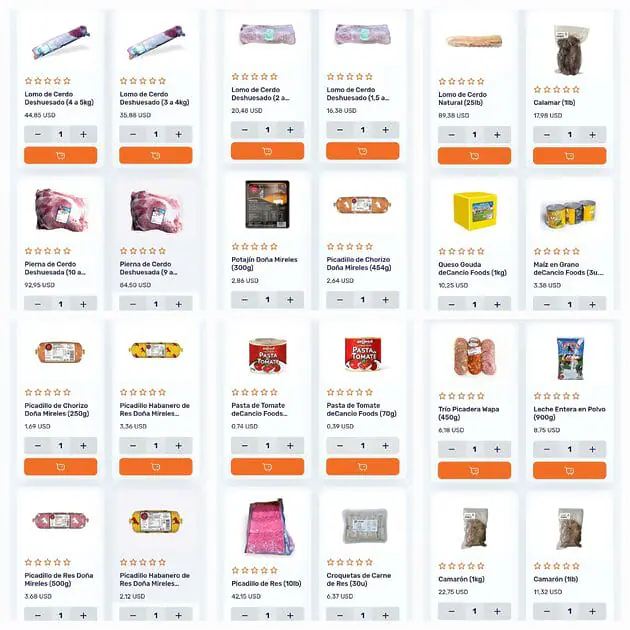Screen dimensions: 630x630
Task: Add Lomo de Cerdo Natural (25lb) to cart
Action: pyautogui.click(x=474, y=156)
